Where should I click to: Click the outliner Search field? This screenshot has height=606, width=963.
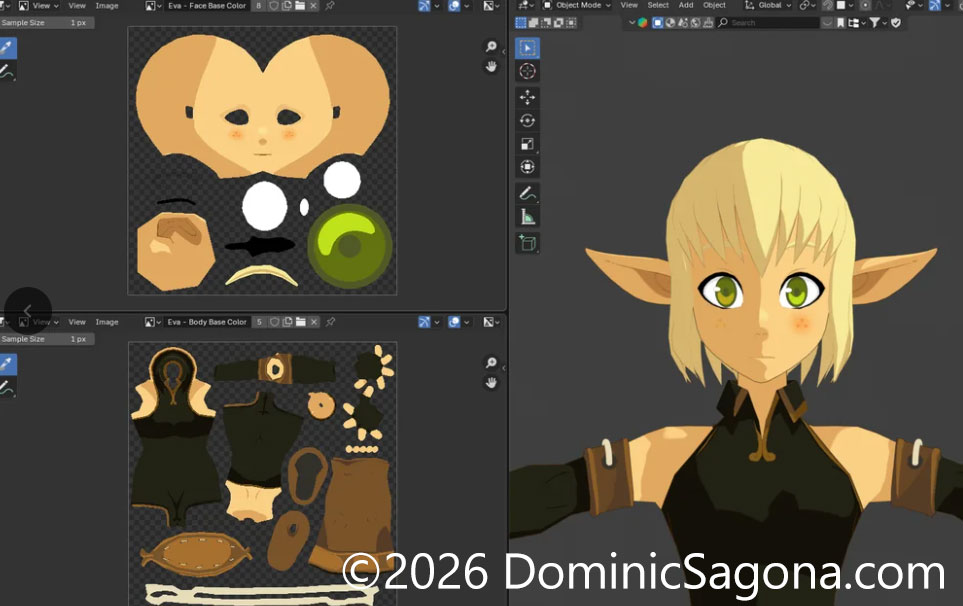768,23
